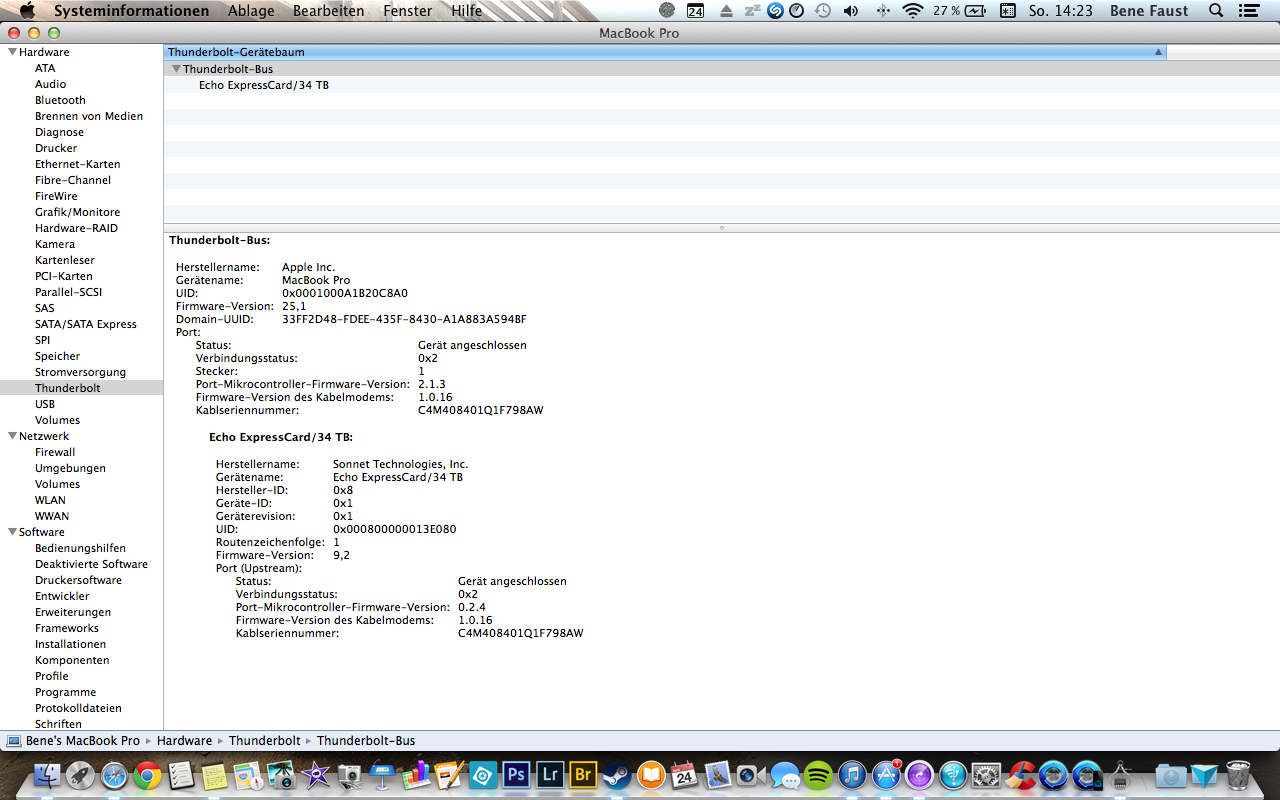Click the UID value 0x0001000A1B20C8A0

coord(345,293)
